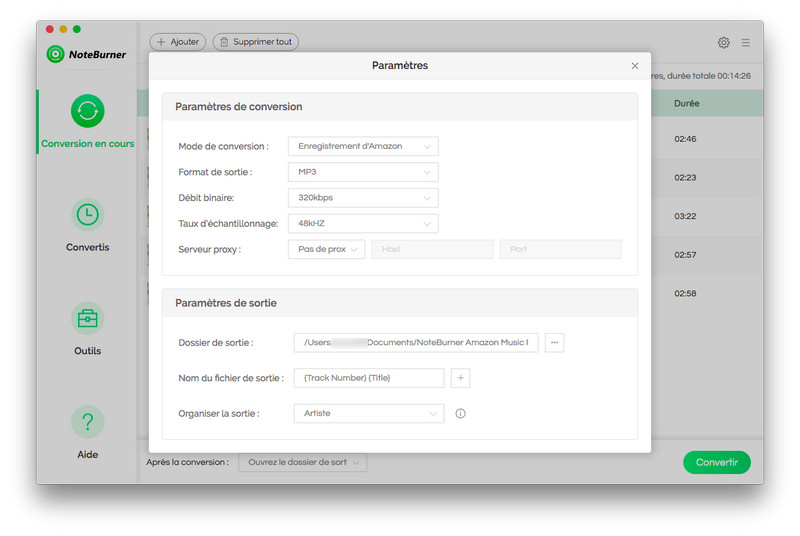This screenshot has height=536, width=800.
Task: Click the Ajouter button
Action: click(x=178, y=42)
